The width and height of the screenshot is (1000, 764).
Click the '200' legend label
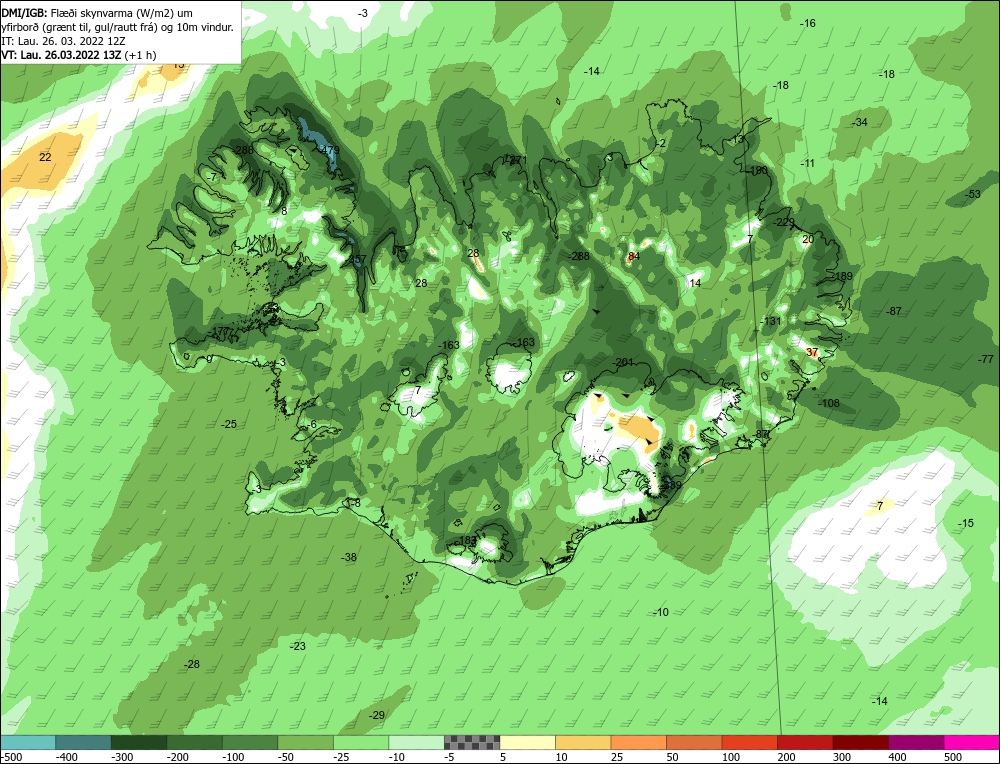click(786, 757)
